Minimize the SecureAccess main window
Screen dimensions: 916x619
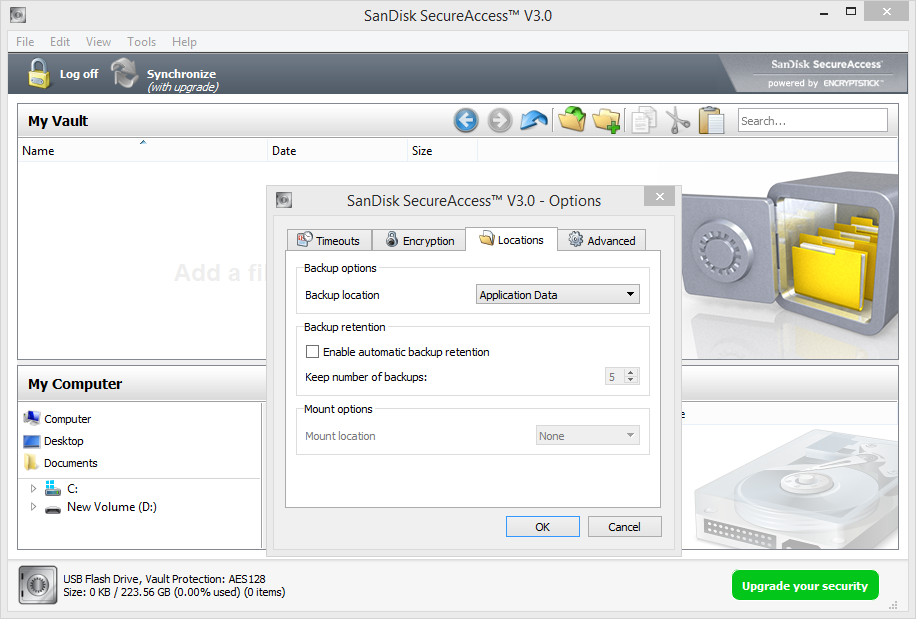click(x=824, y=13)
